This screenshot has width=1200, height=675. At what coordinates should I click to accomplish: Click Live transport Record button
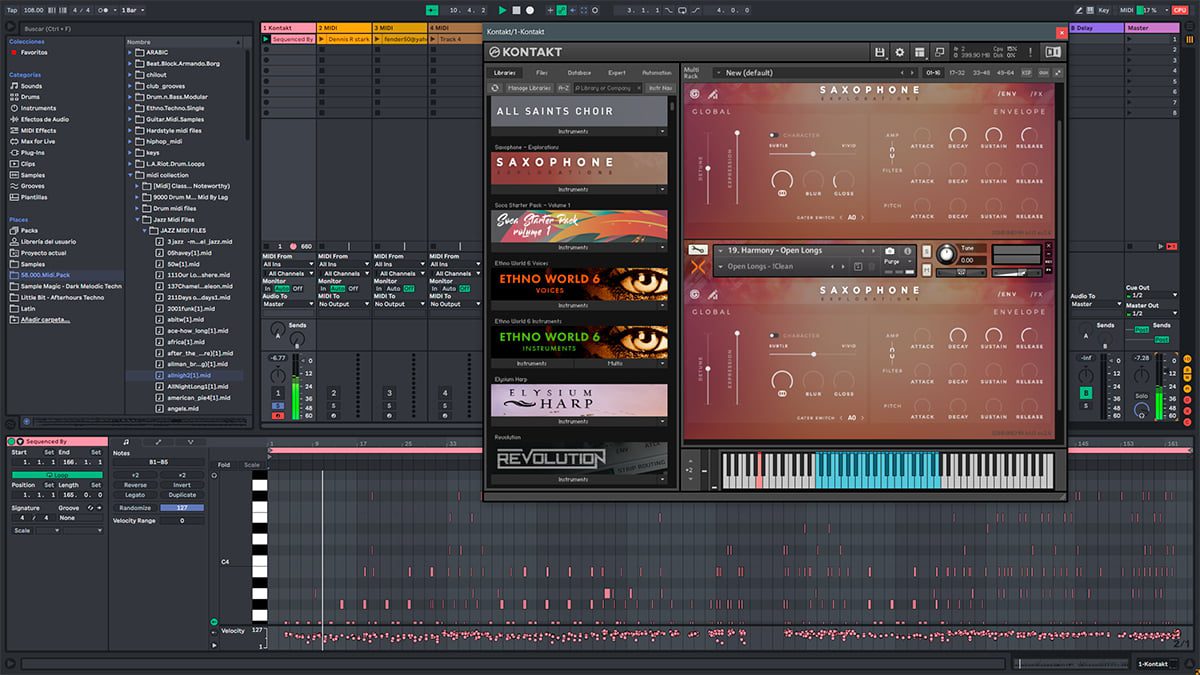click(529, 10)
